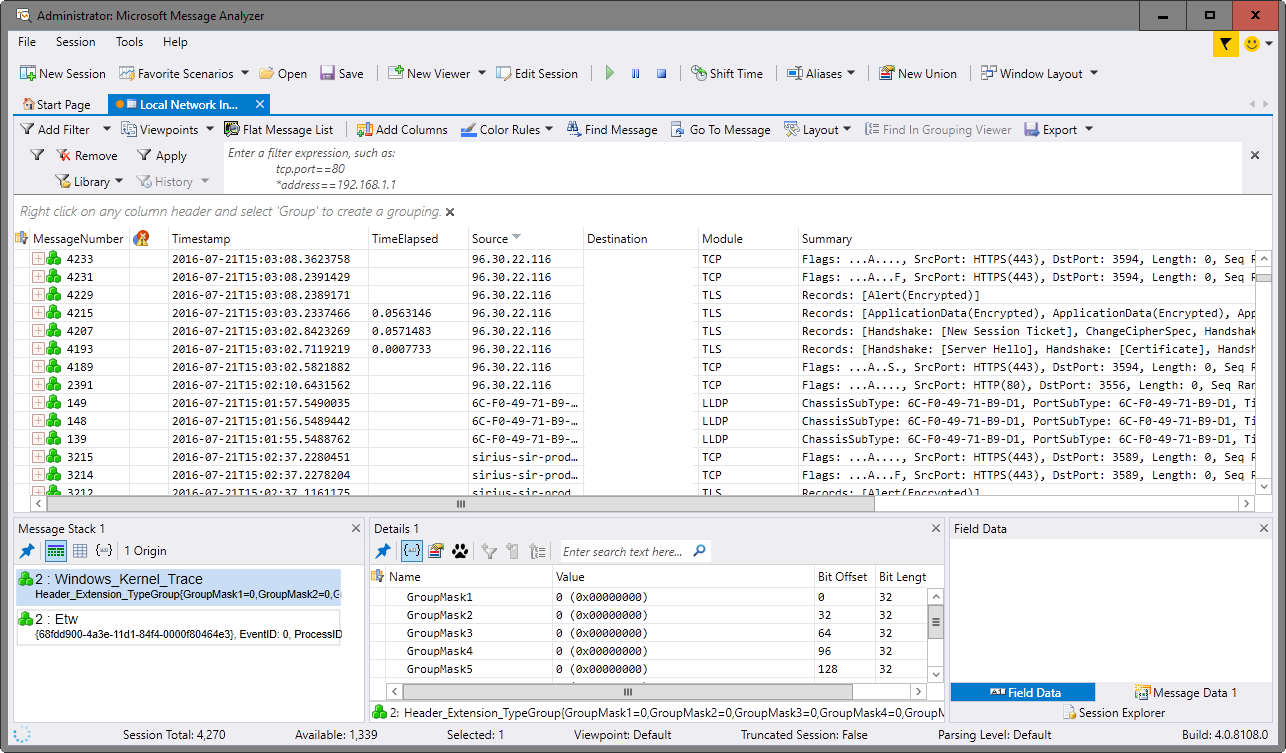The image size is (1286, 753).
Task: Open the Export dropdown
Action: [x=1088, y=129]
